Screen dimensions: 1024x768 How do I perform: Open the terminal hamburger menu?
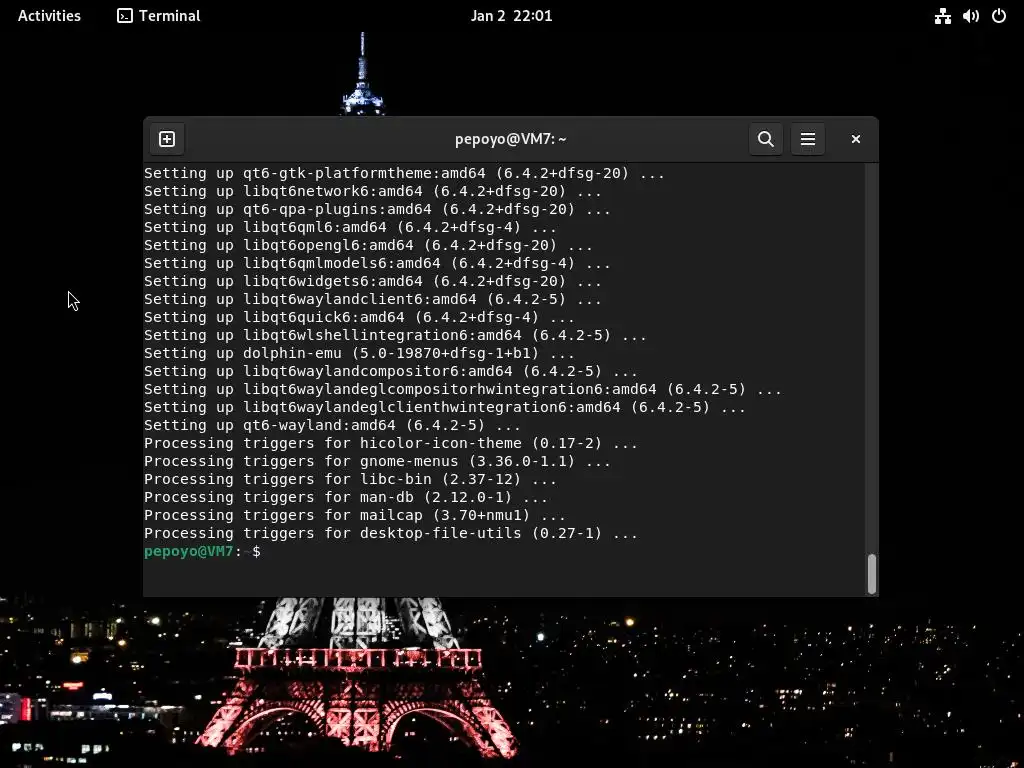[808, 139]
